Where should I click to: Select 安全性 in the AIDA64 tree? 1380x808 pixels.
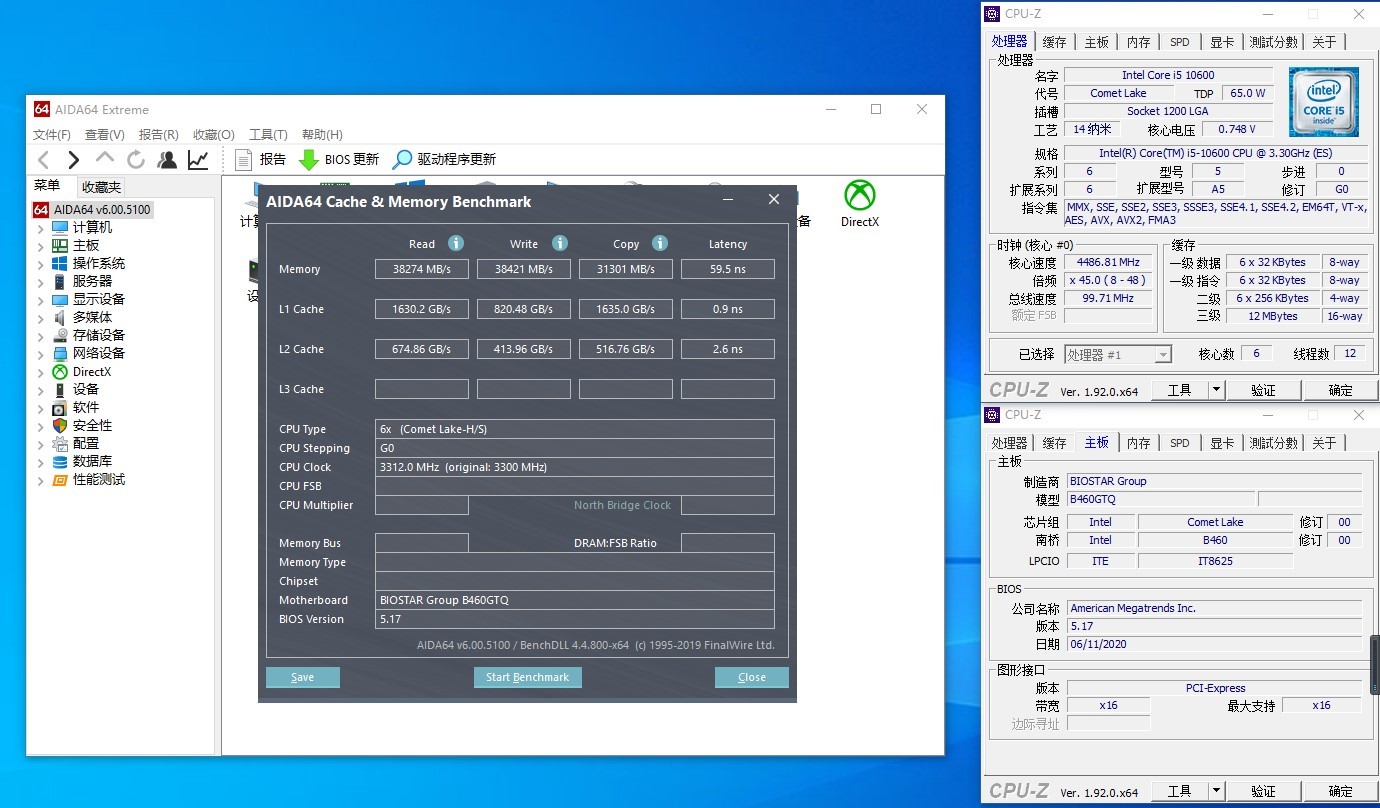[x=92, y=425]
